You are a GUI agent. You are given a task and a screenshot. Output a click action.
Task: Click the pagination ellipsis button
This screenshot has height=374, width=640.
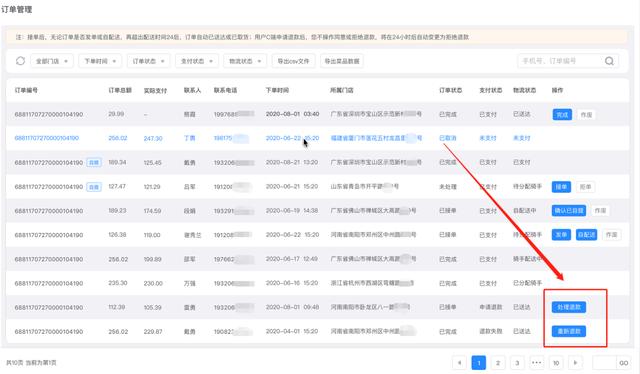tap(536, 363)
